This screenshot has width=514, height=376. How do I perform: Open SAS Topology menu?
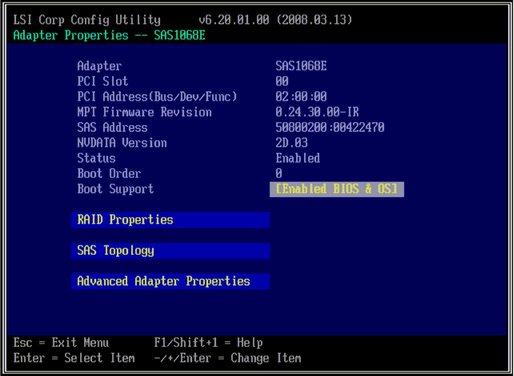(170, 251)
